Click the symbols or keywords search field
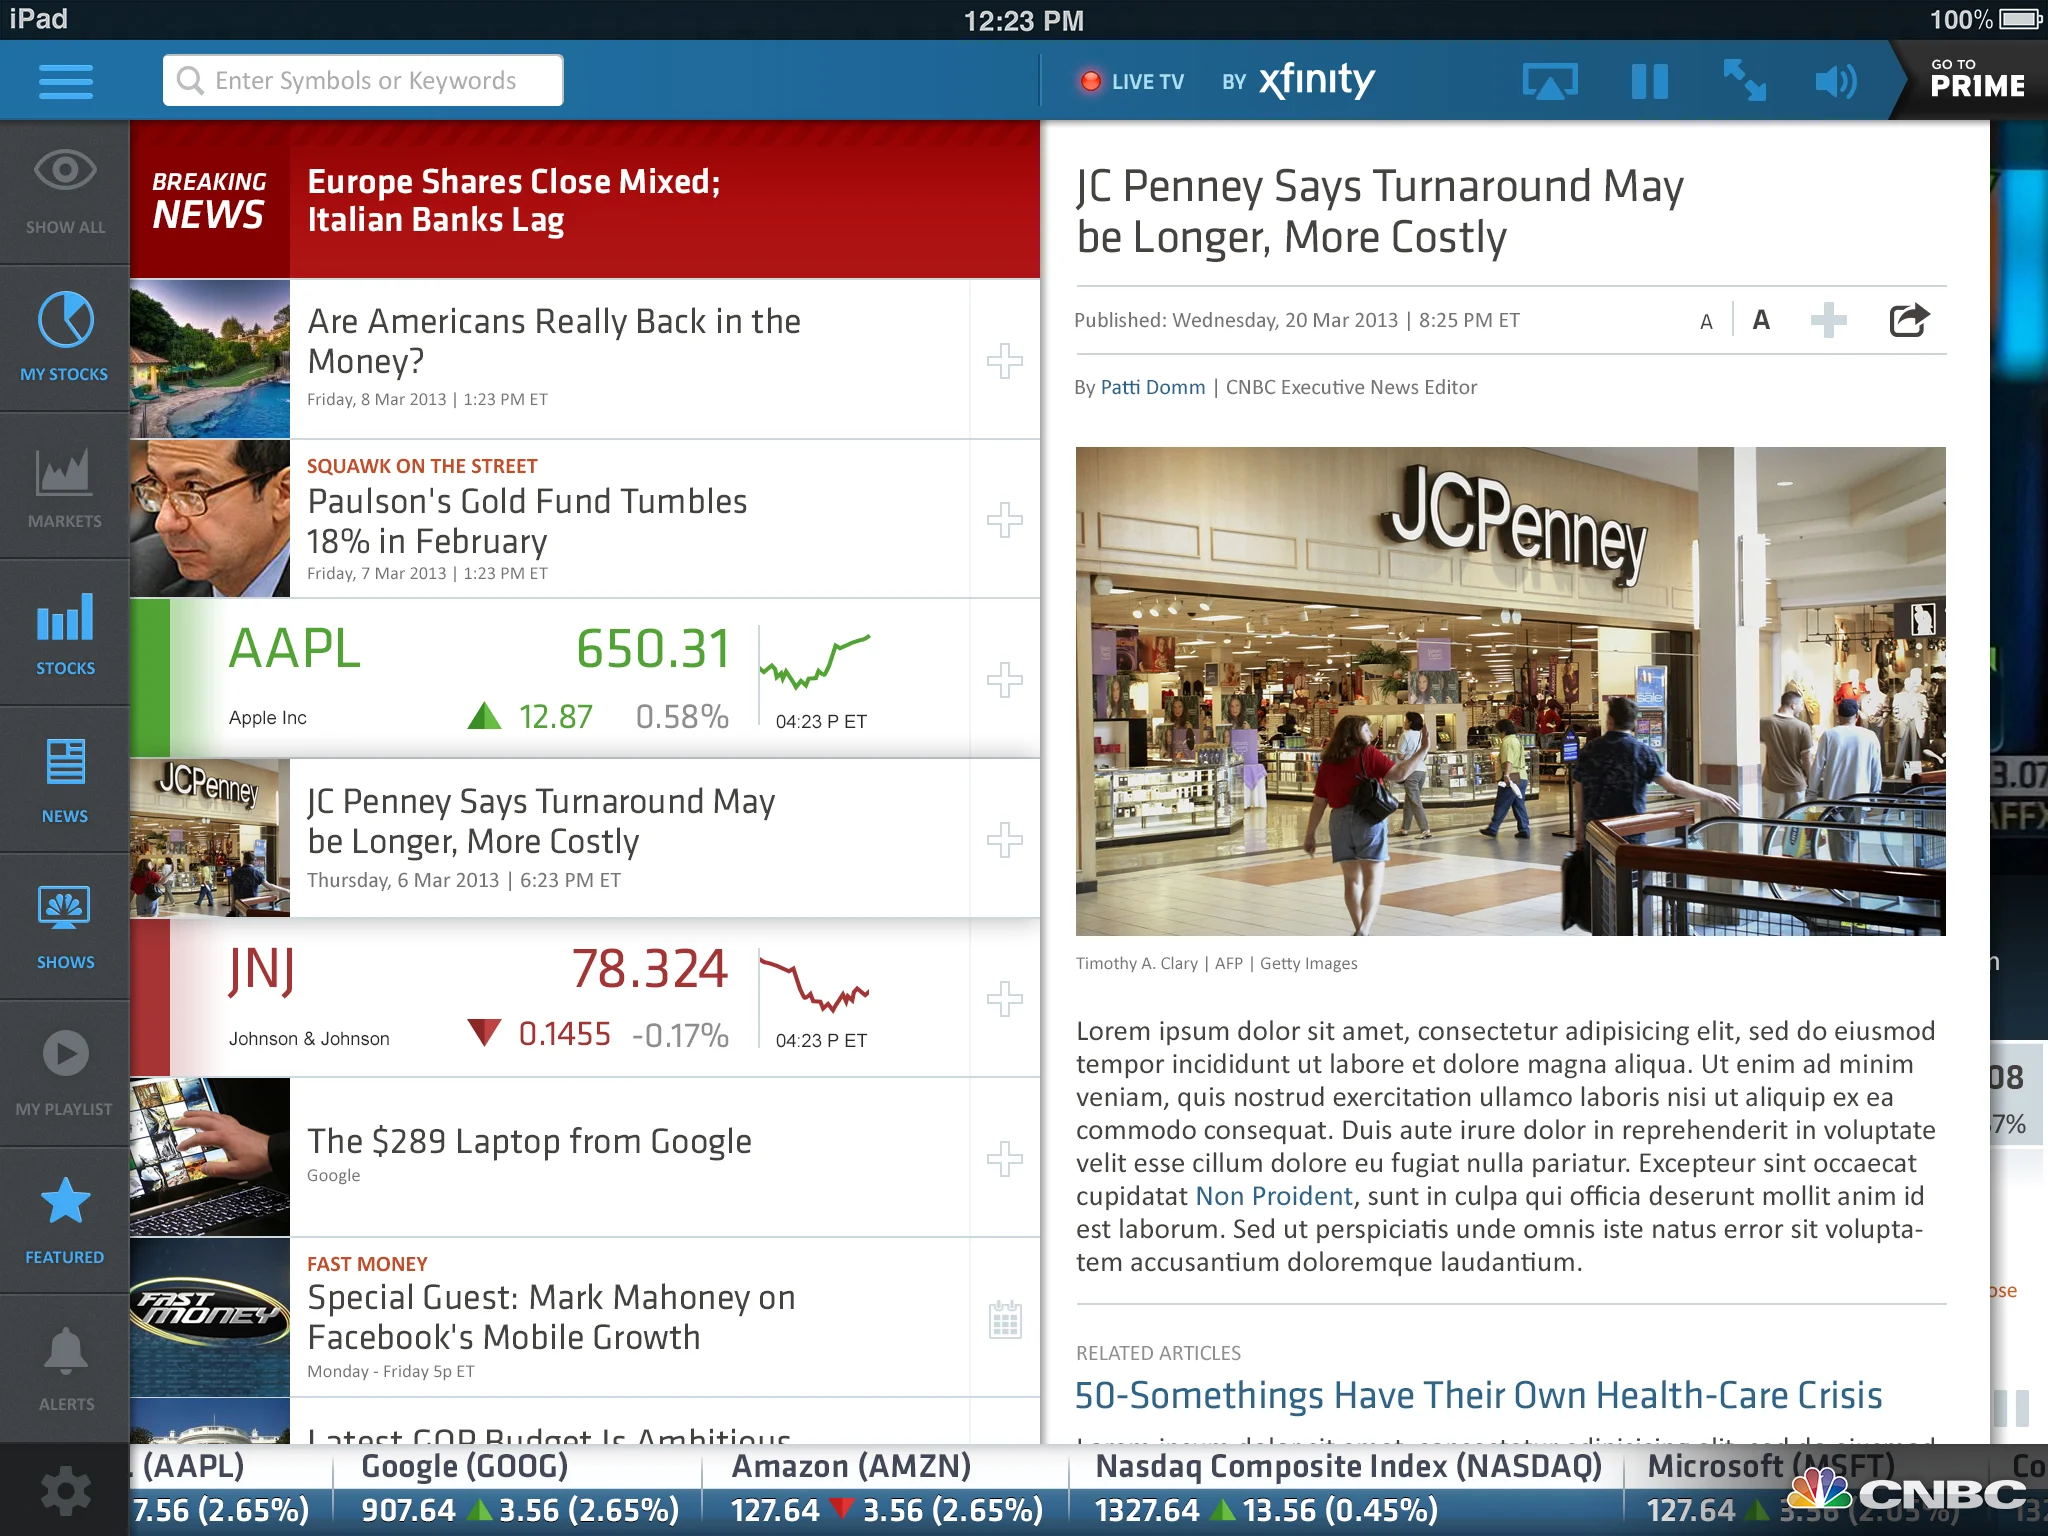The image size is (2048, 1536). click(363, 80)
